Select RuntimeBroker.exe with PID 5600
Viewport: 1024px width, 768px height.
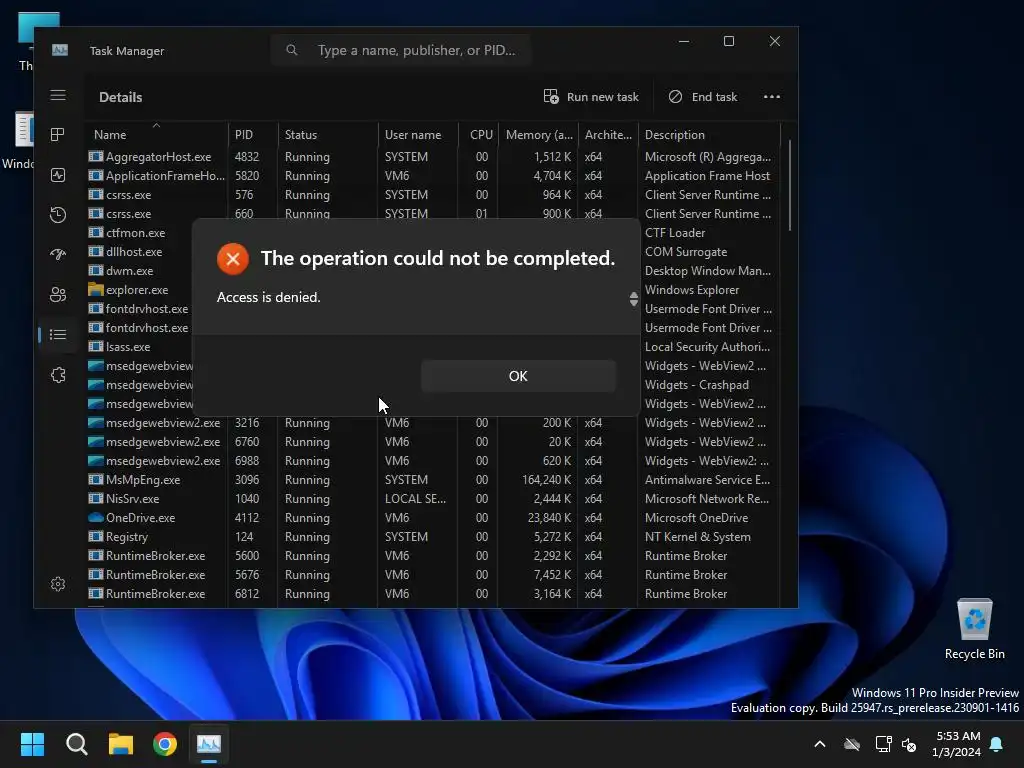[432, 555]
